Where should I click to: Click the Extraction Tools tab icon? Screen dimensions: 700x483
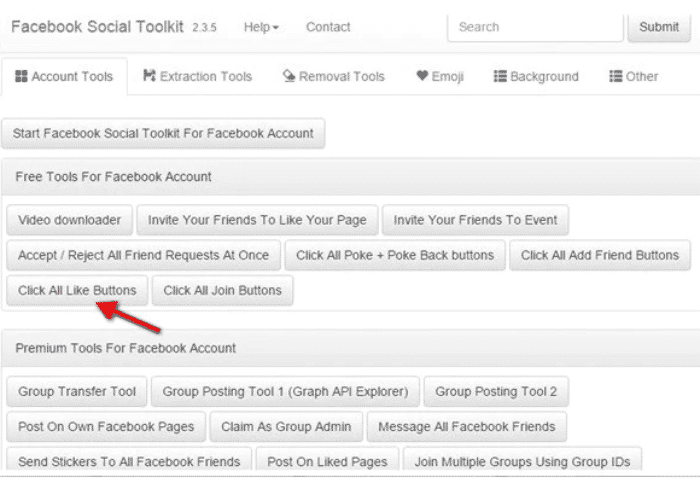point(149,75)
